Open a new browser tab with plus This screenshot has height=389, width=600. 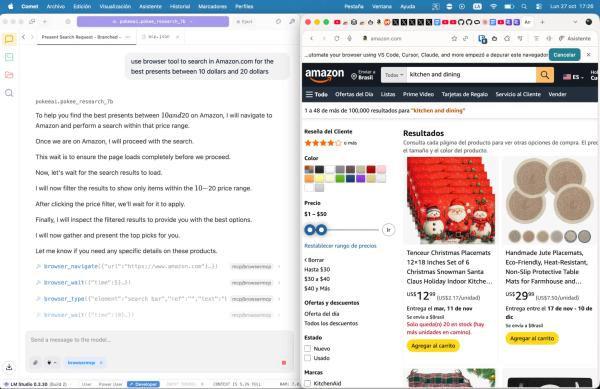click(x=542, y=22)
